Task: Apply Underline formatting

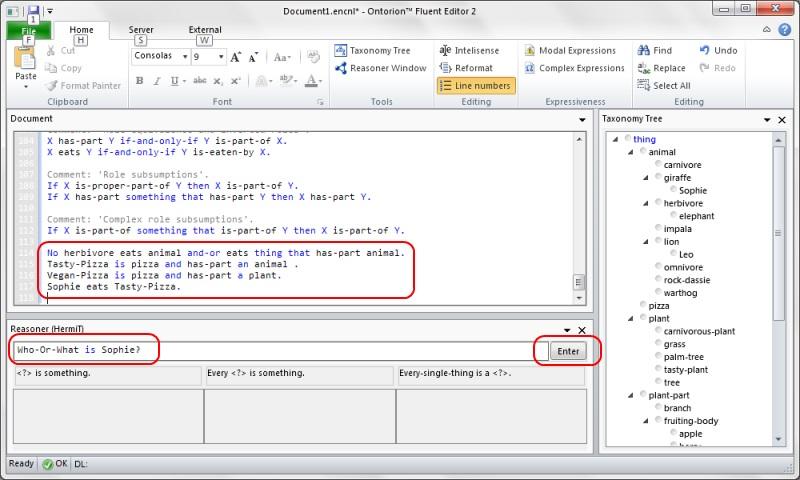Action: (x=174, y=81)
